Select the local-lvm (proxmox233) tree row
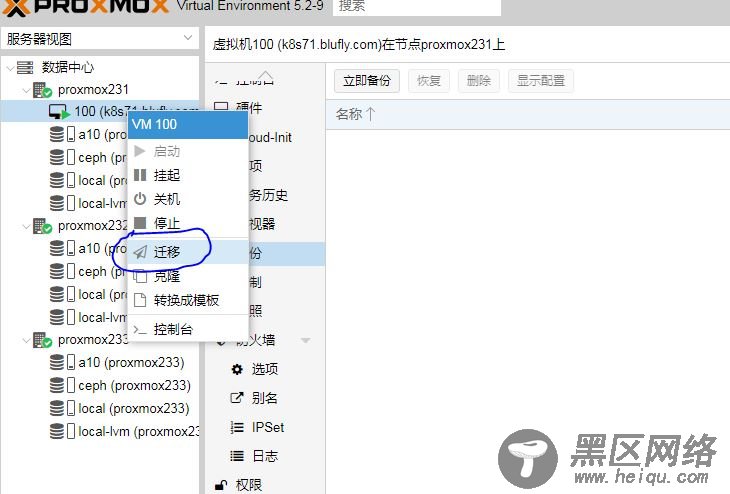The height and width of the screenshot is (494, 730). point(100,431)
